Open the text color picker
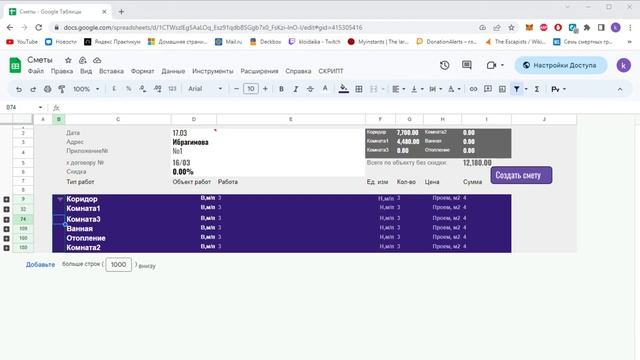 (x=325, y=89)
